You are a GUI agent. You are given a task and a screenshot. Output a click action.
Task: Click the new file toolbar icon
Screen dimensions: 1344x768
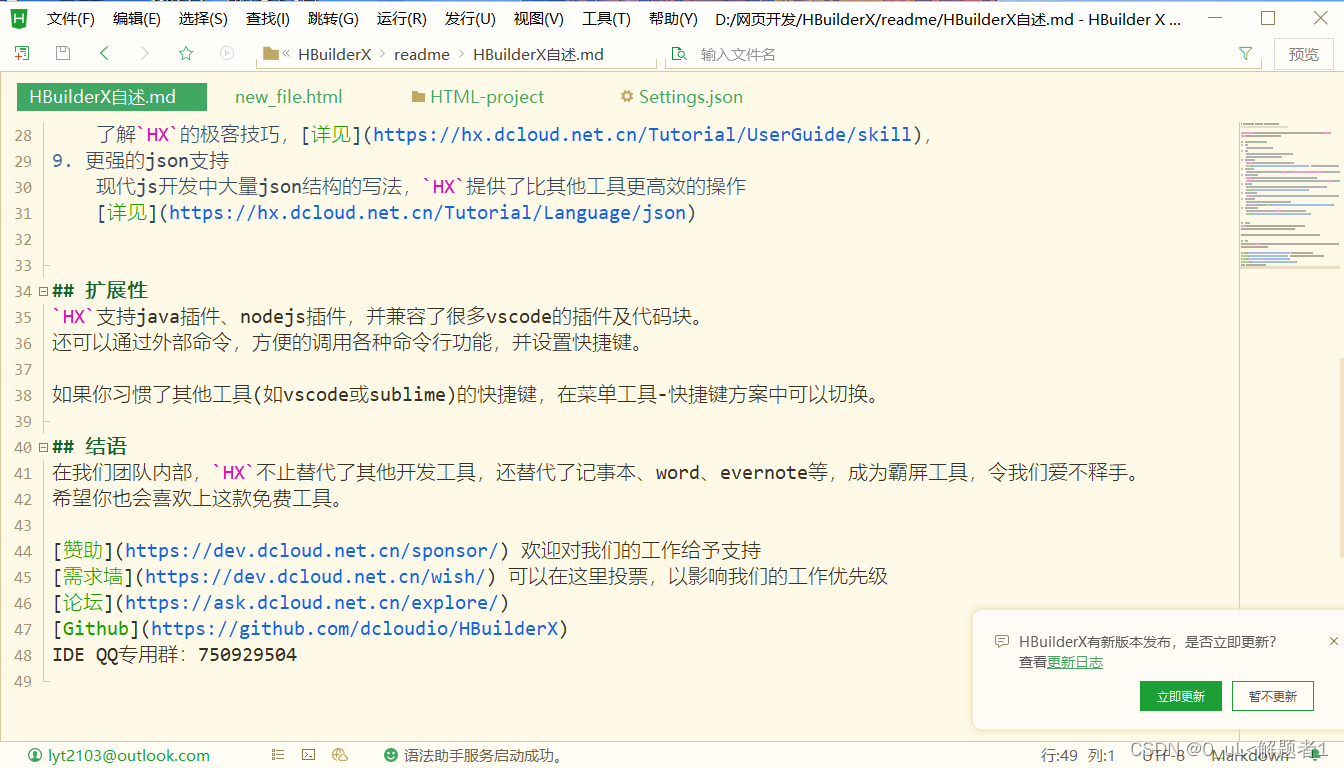(x=22, y=54)
